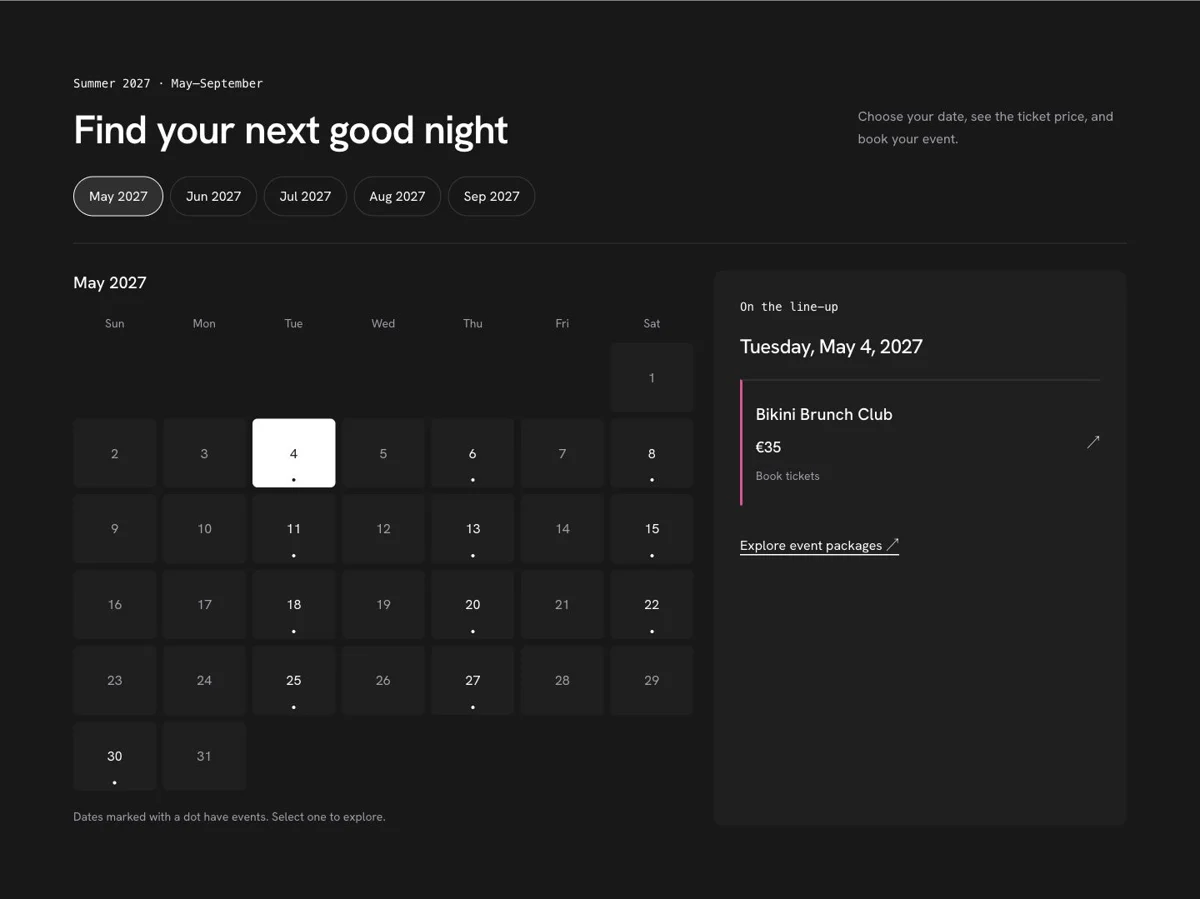Click the On the line-up label
Image resolution: width=1200 pixels, height=899 pixels.
tap(789, 307)
